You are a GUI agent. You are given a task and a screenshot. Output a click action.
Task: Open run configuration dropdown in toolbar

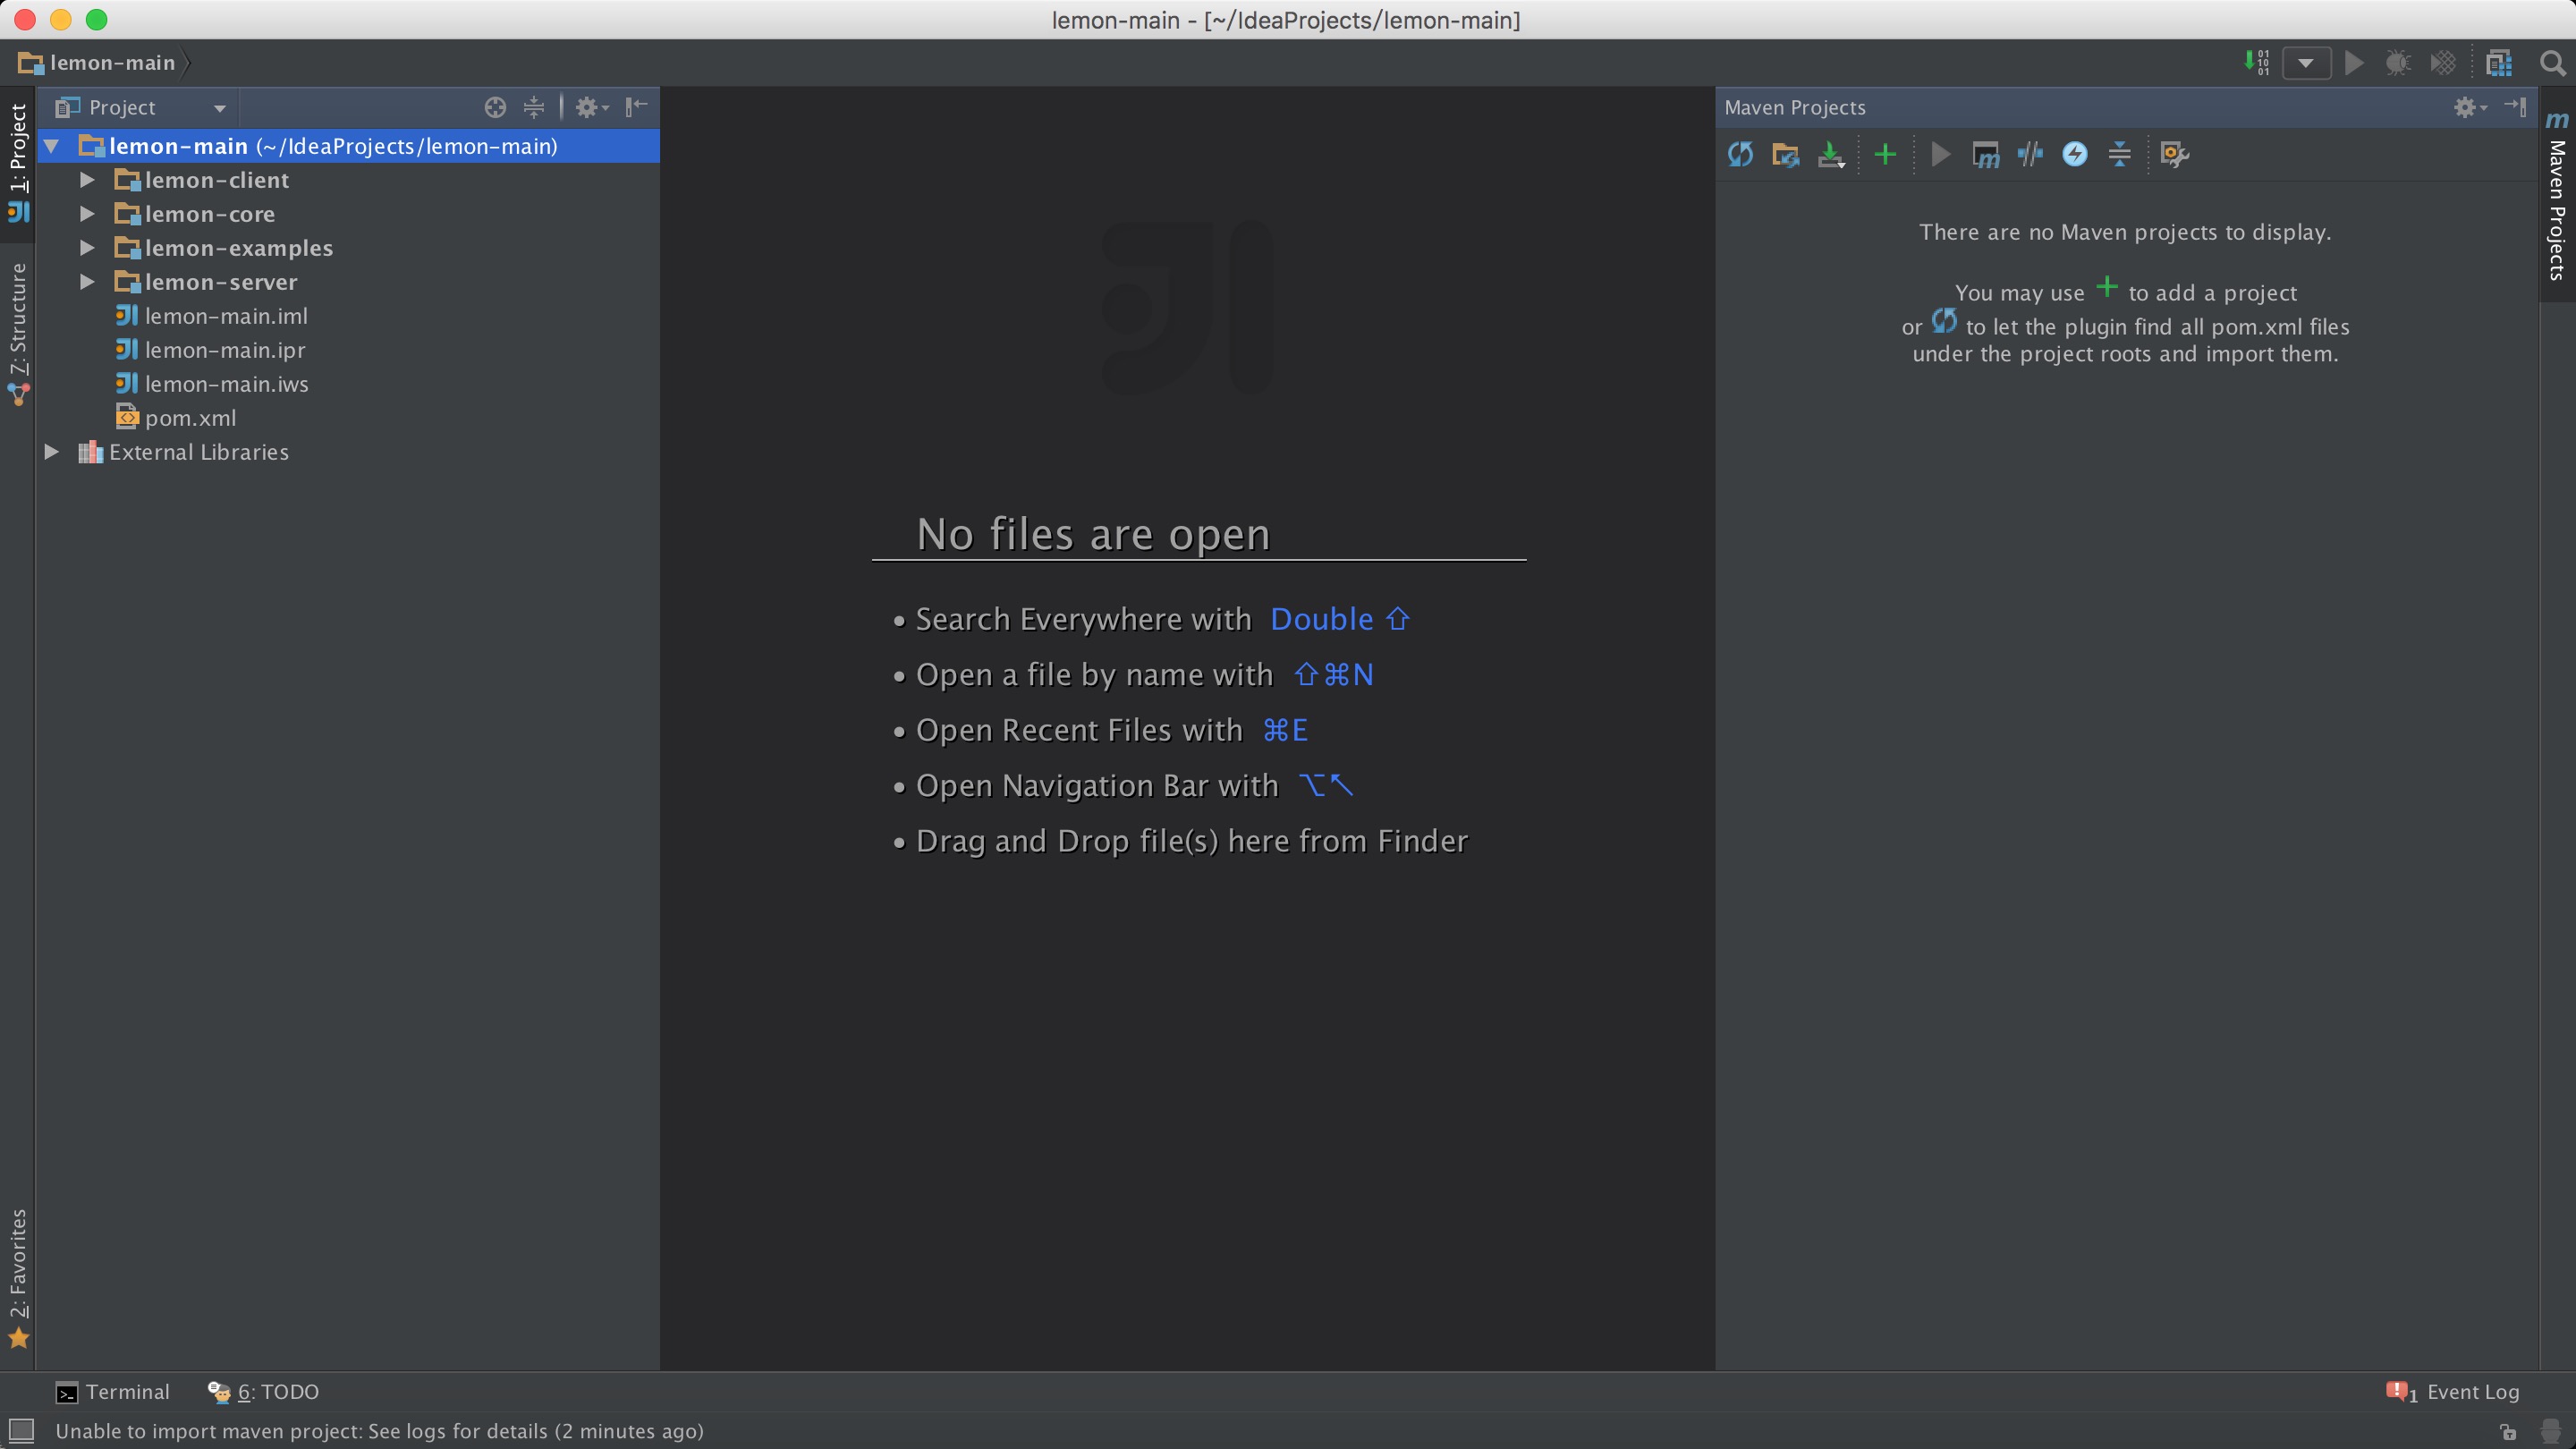pos(2306,63)
